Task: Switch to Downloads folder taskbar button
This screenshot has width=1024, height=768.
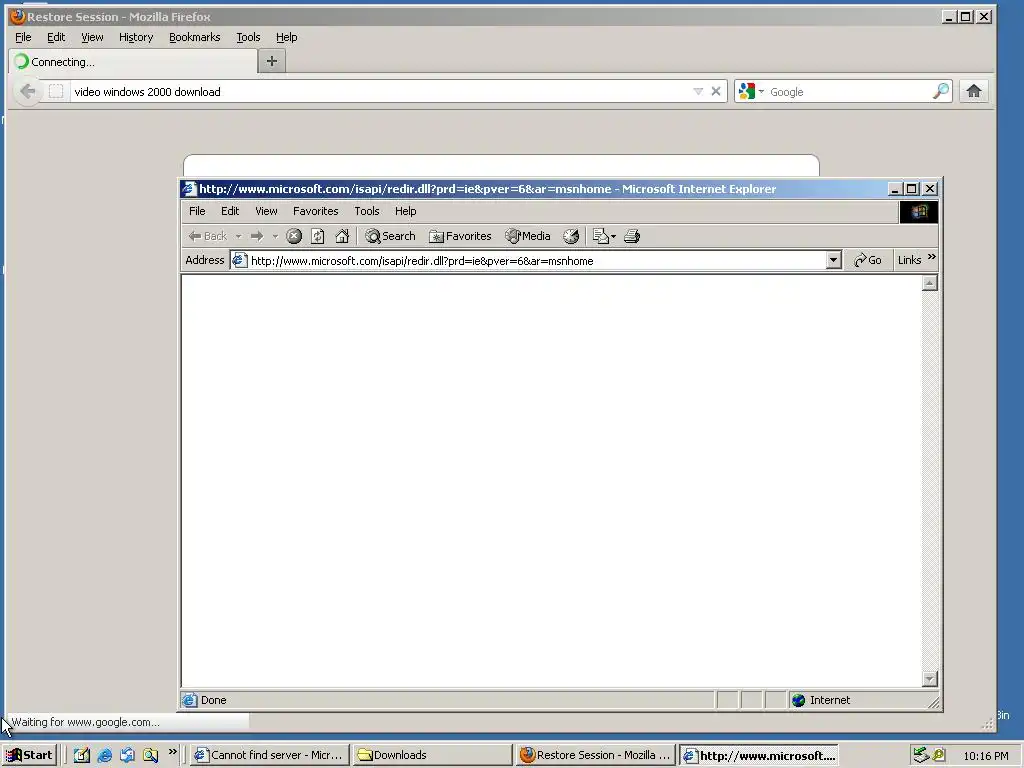Action: pyautogui.click(x=432, y=755)
